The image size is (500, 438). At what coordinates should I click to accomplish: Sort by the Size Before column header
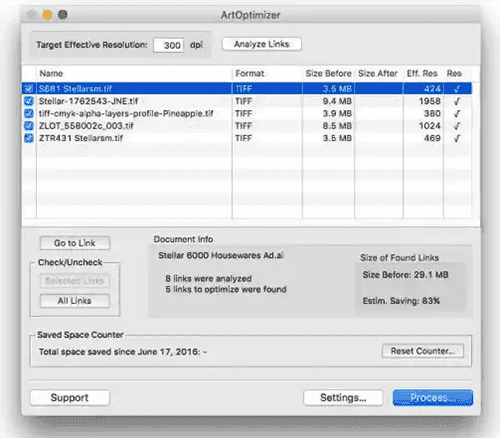[328, 74]
